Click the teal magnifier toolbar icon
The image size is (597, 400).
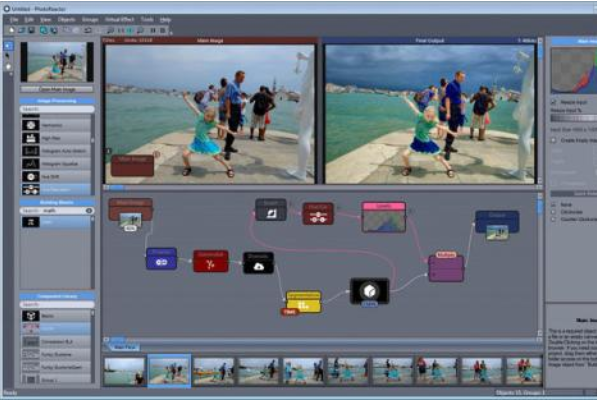click(44, 30)
